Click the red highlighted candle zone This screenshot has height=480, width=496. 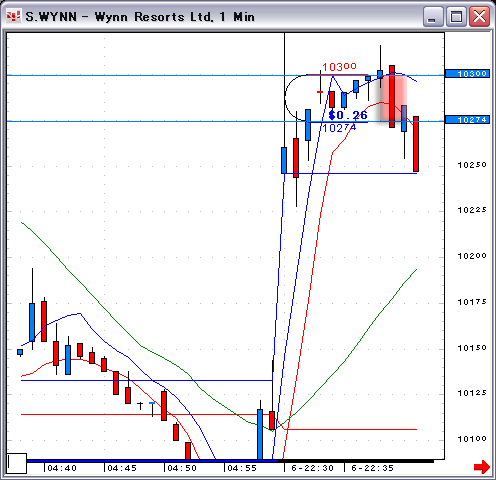pos(392,98)
